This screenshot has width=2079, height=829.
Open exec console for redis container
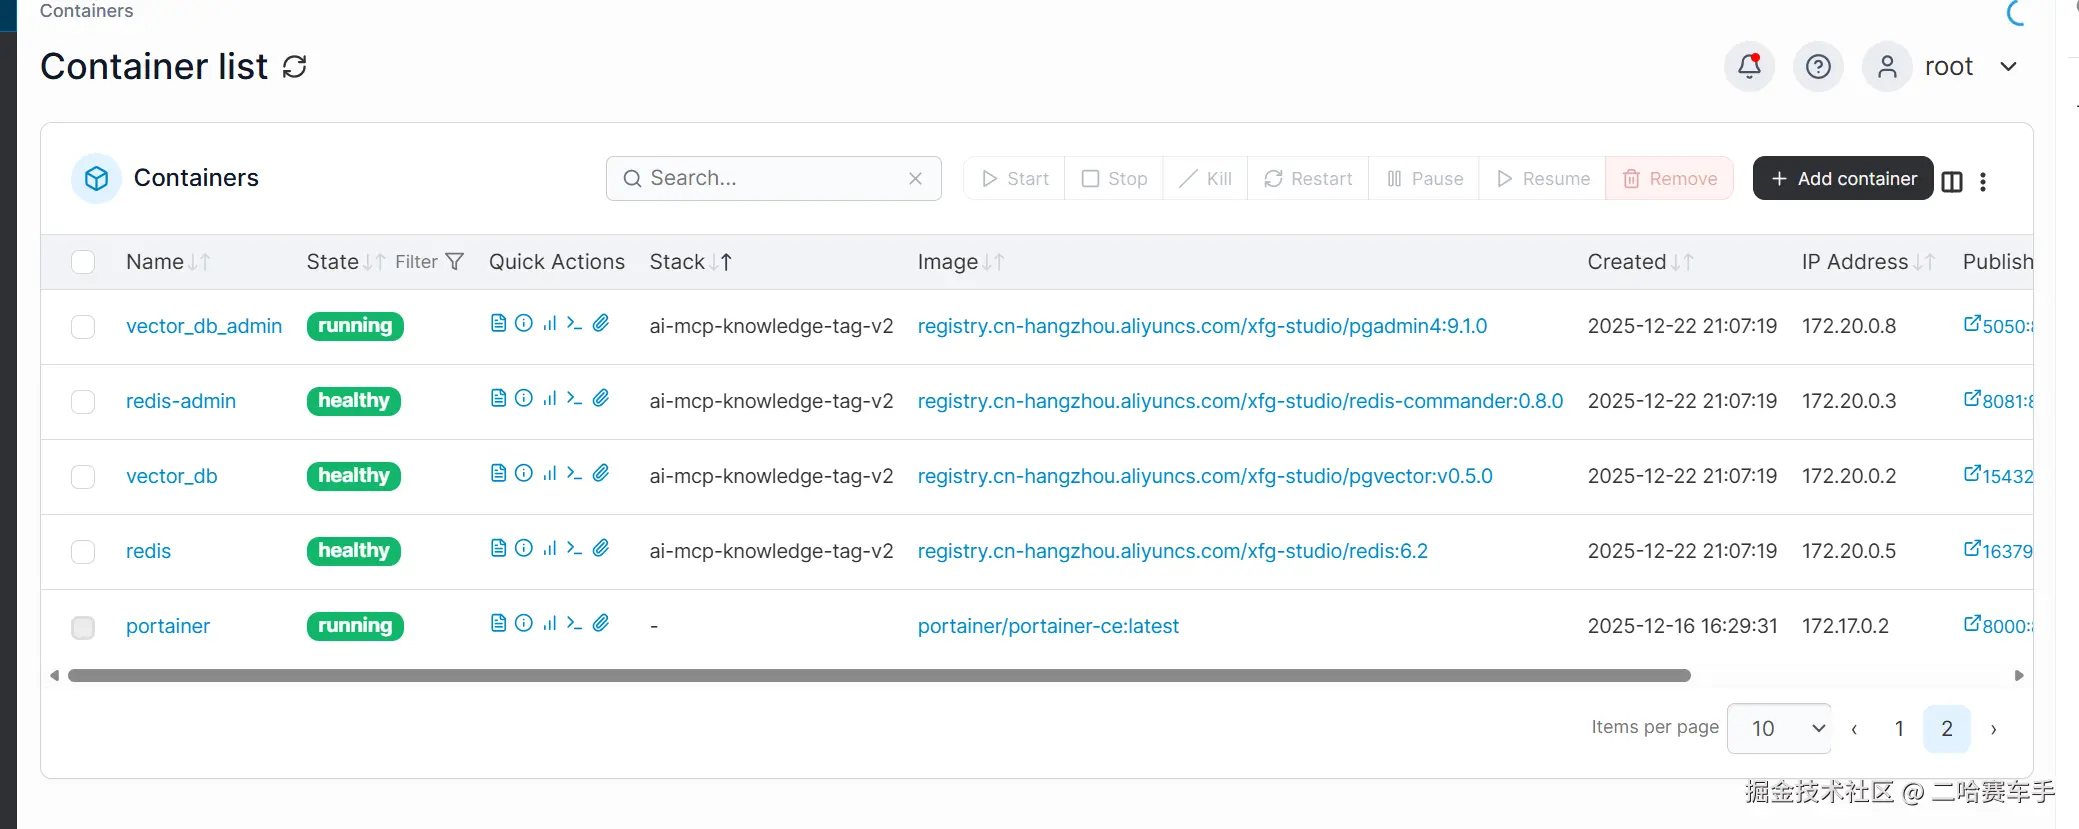(574, 548)
